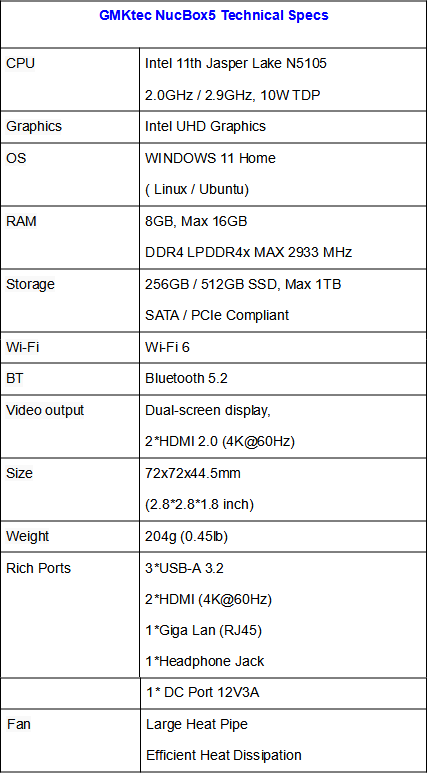Click the GMKtec NucBox5 Technical Specs title
The image size is (427, 773).
(x=214, y=15)
